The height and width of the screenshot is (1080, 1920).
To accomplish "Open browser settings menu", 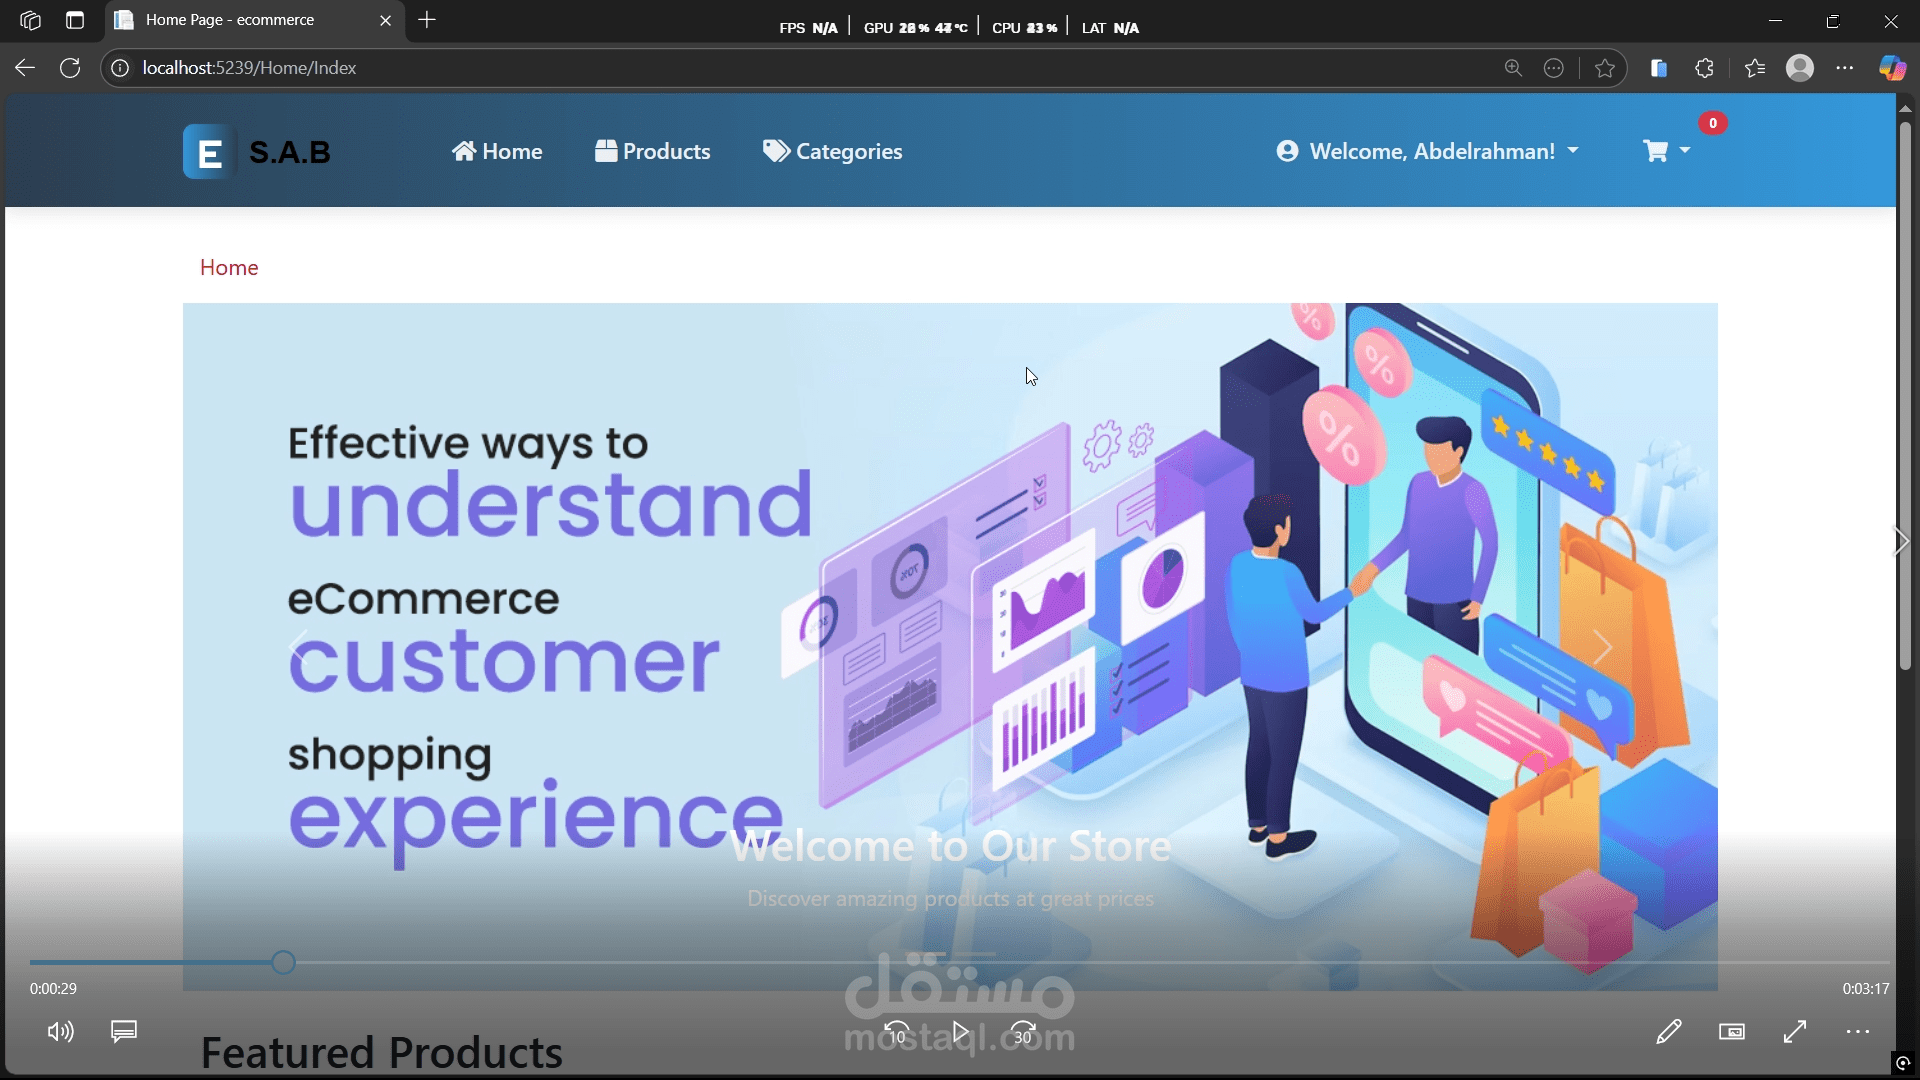I will point(1845,67).
